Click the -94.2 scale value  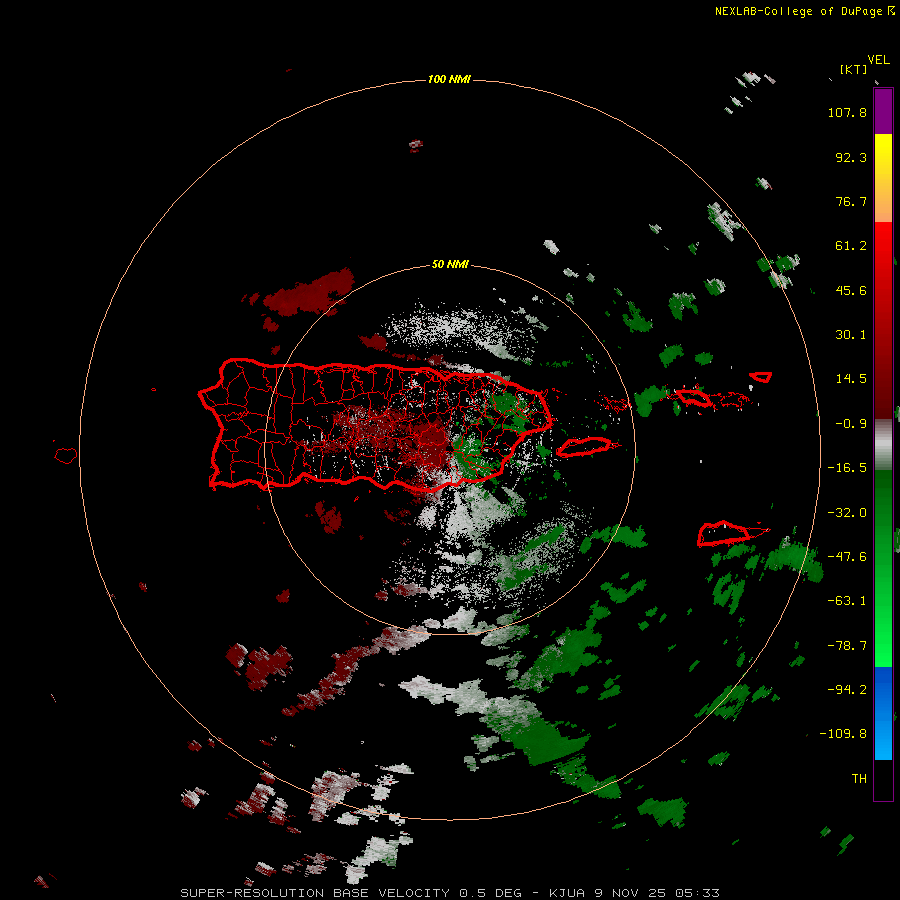point(847,689)
